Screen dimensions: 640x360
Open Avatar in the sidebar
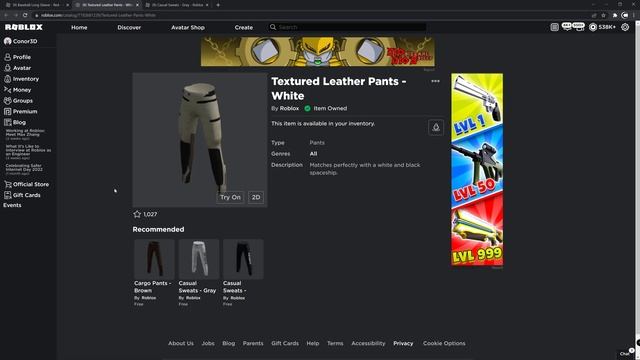click(17, 68)
